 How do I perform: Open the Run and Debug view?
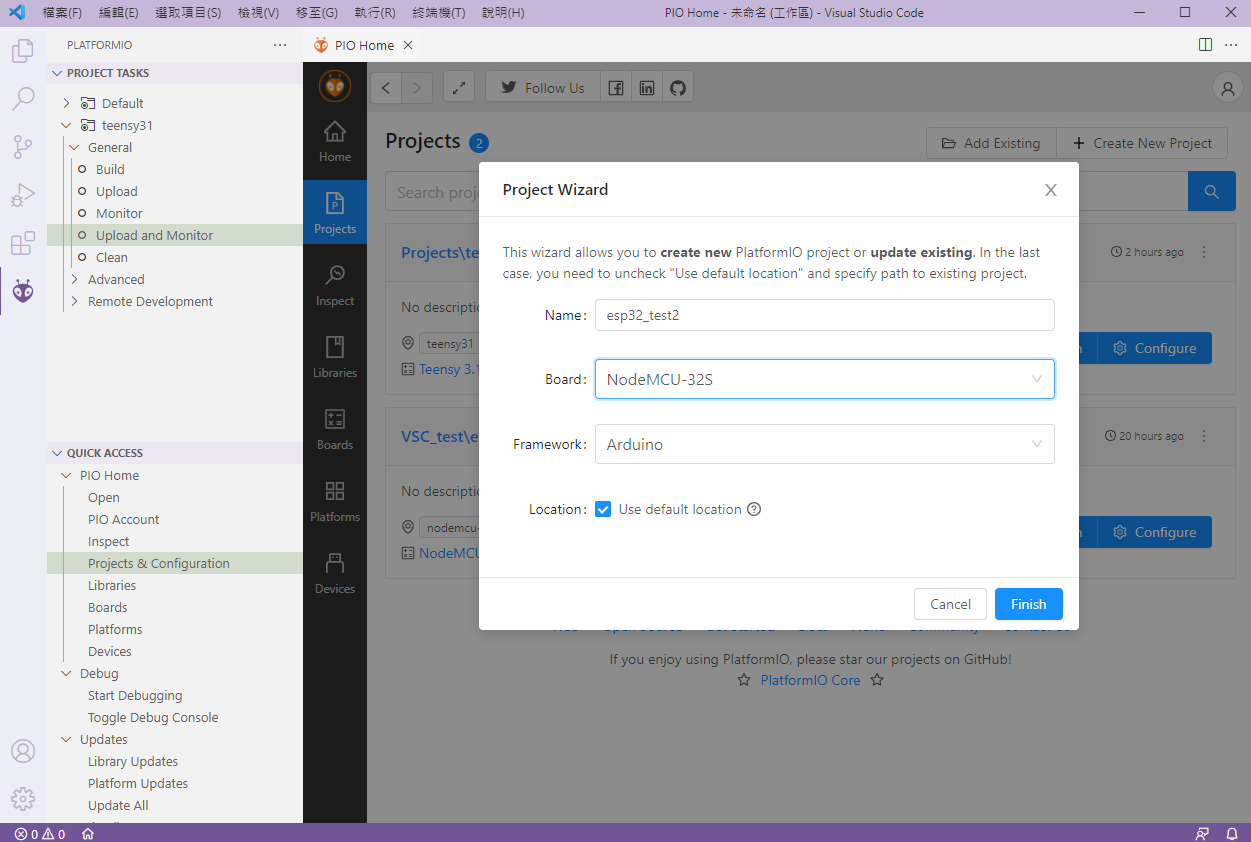pyautogui.click(x=23, y=195)
